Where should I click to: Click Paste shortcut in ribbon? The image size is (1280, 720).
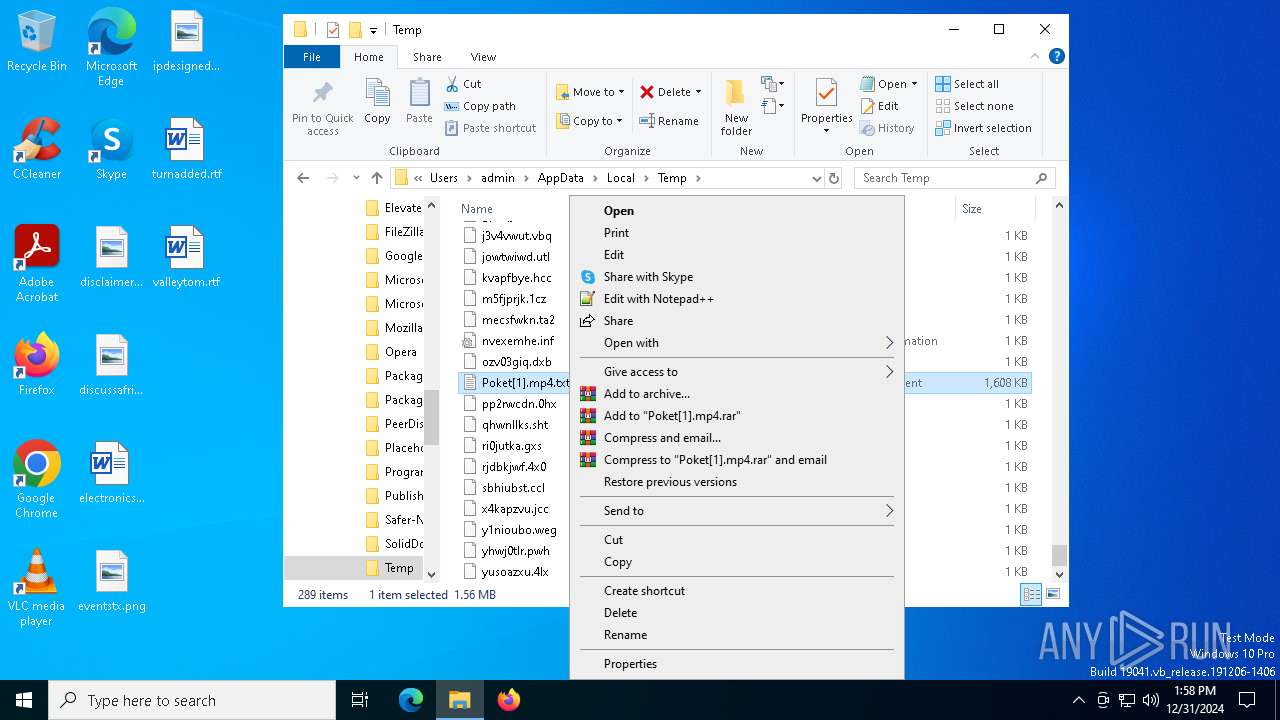pos(490,128)
